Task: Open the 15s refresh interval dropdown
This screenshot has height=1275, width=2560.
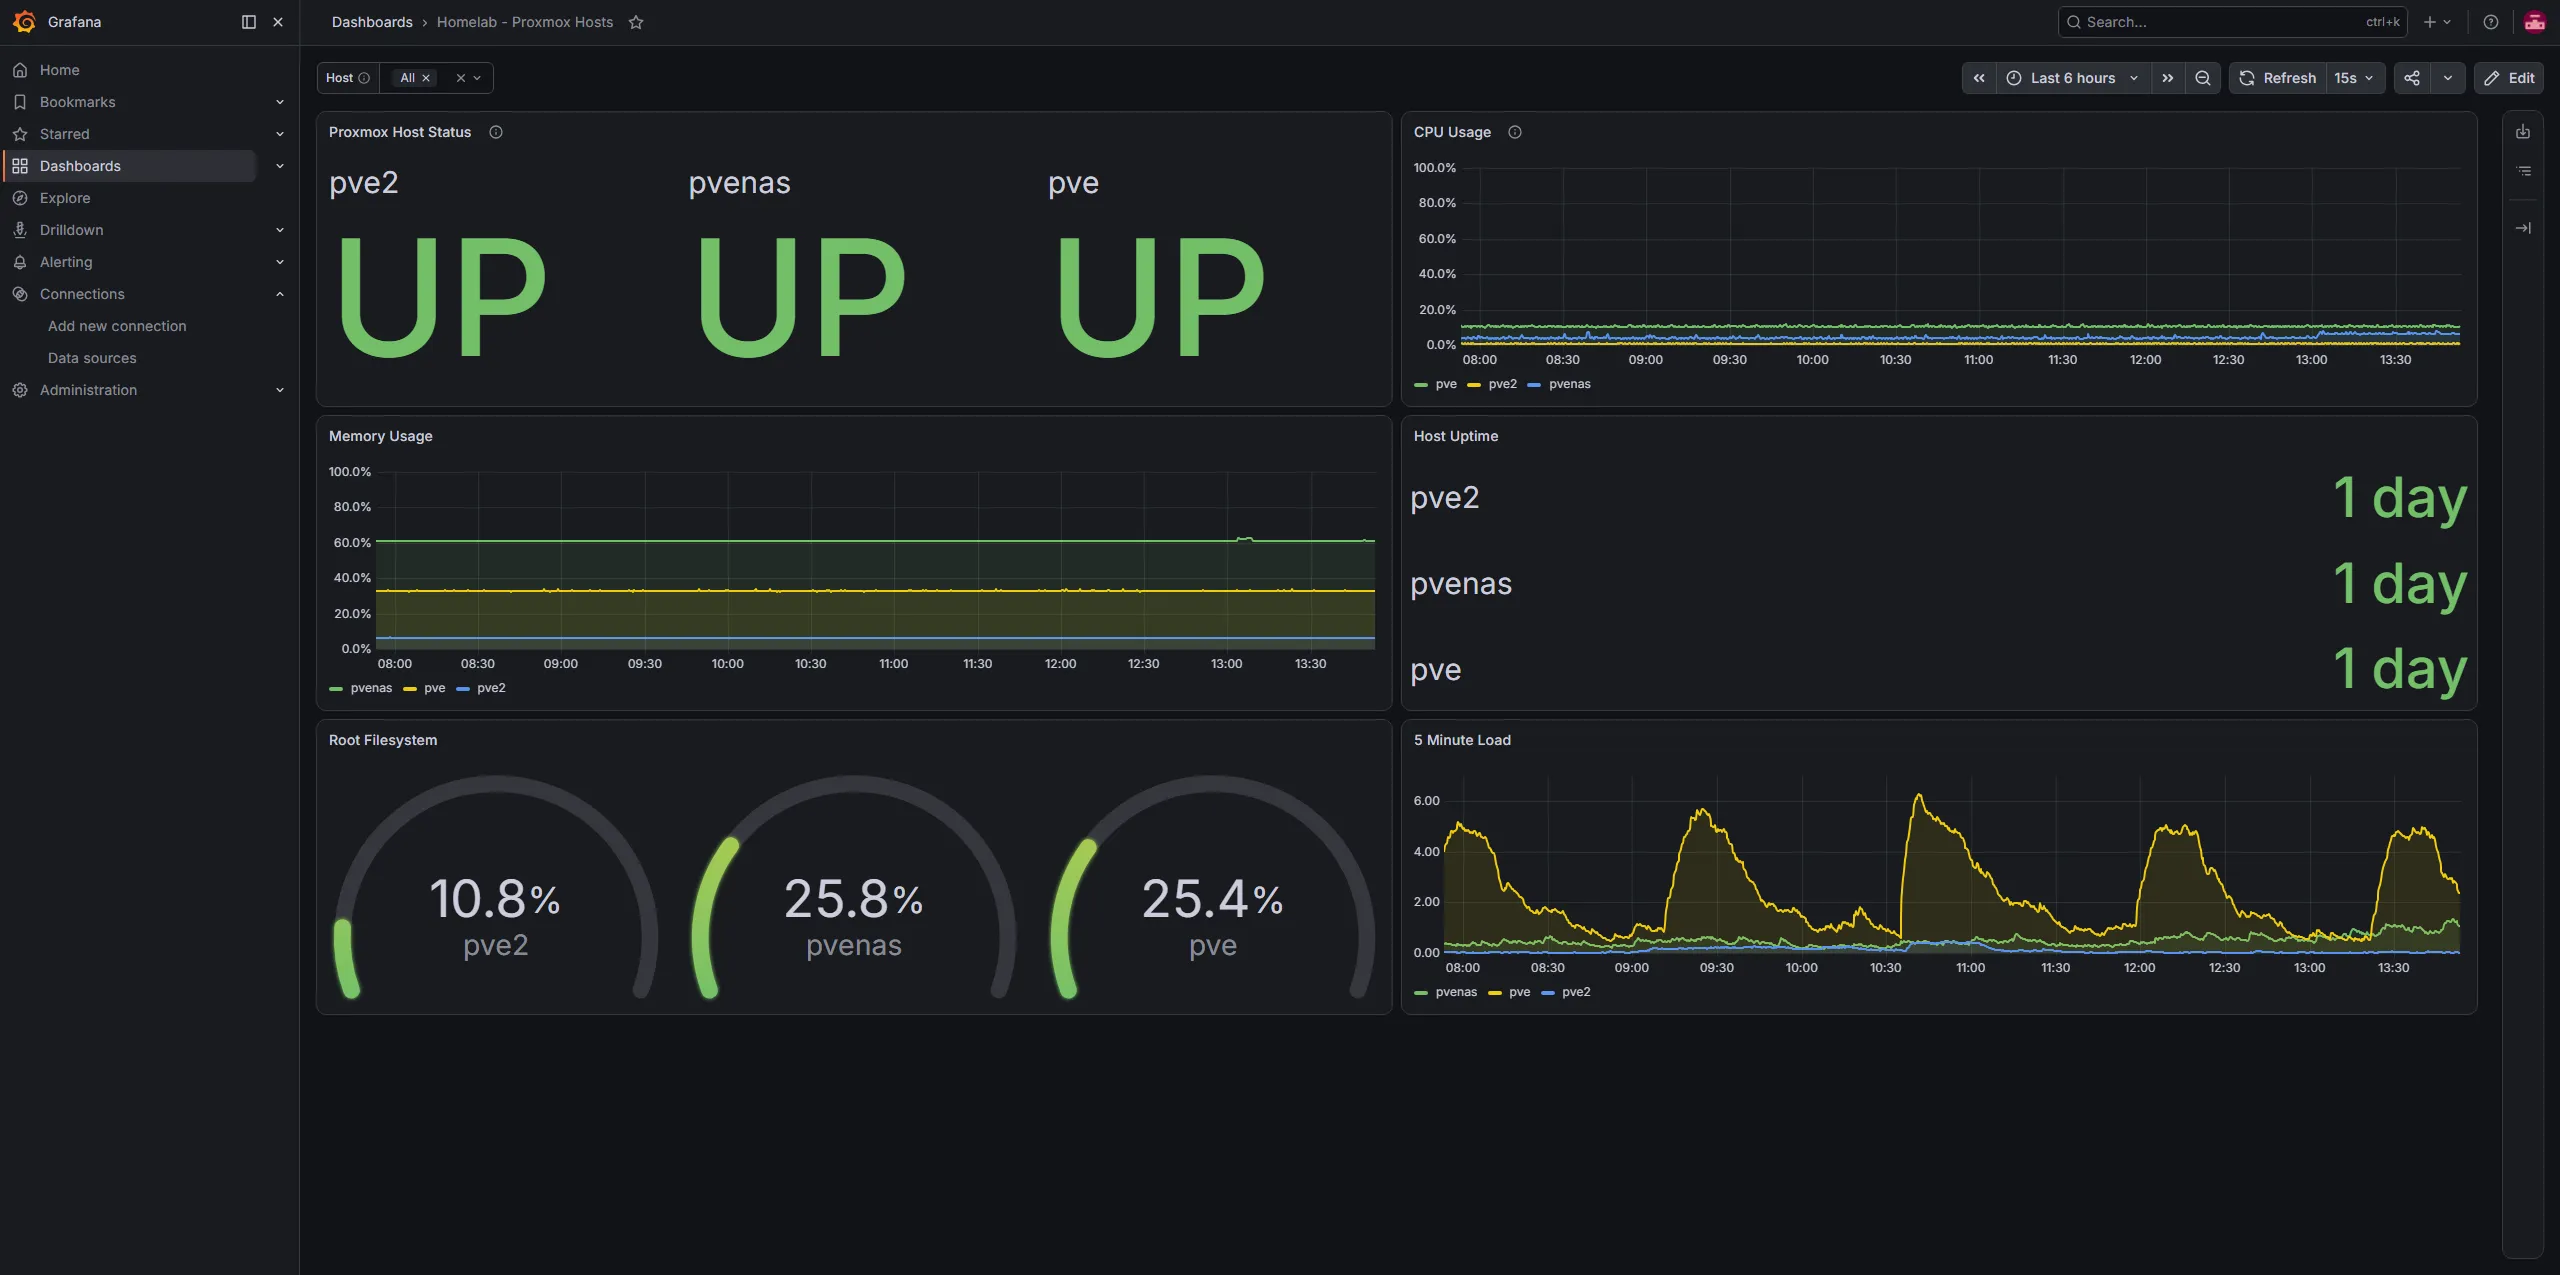Action: (2355, 78)
